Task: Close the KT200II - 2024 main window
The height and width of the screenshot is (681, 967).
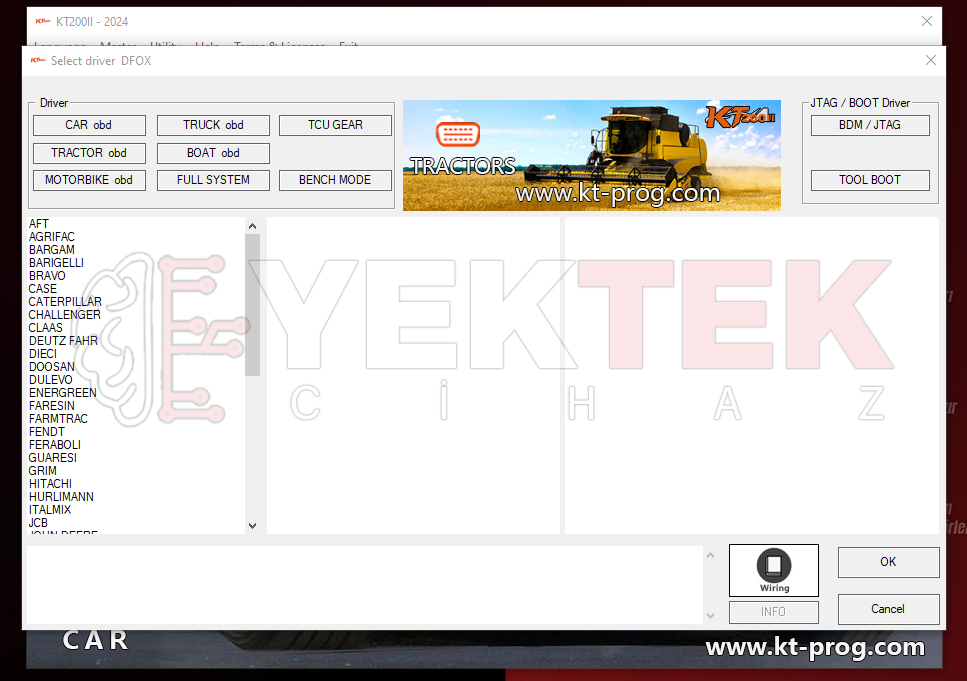Action: (926, 22)
